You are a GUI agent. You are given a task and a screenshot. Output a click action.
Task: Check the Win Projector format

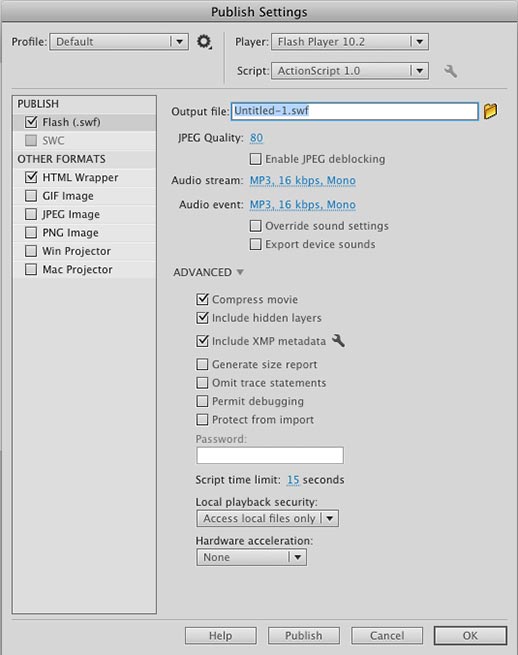(31, 251)
